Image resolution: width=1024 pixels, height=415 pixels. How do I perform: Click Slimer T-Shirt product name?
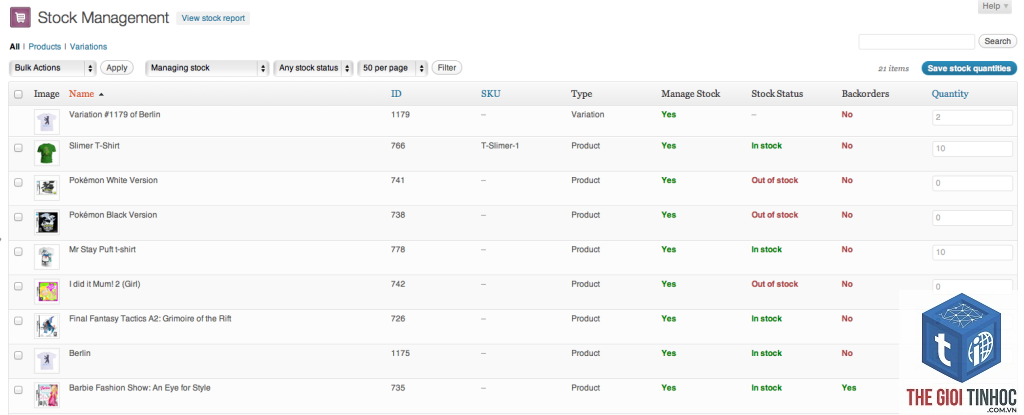pos(94,146)
